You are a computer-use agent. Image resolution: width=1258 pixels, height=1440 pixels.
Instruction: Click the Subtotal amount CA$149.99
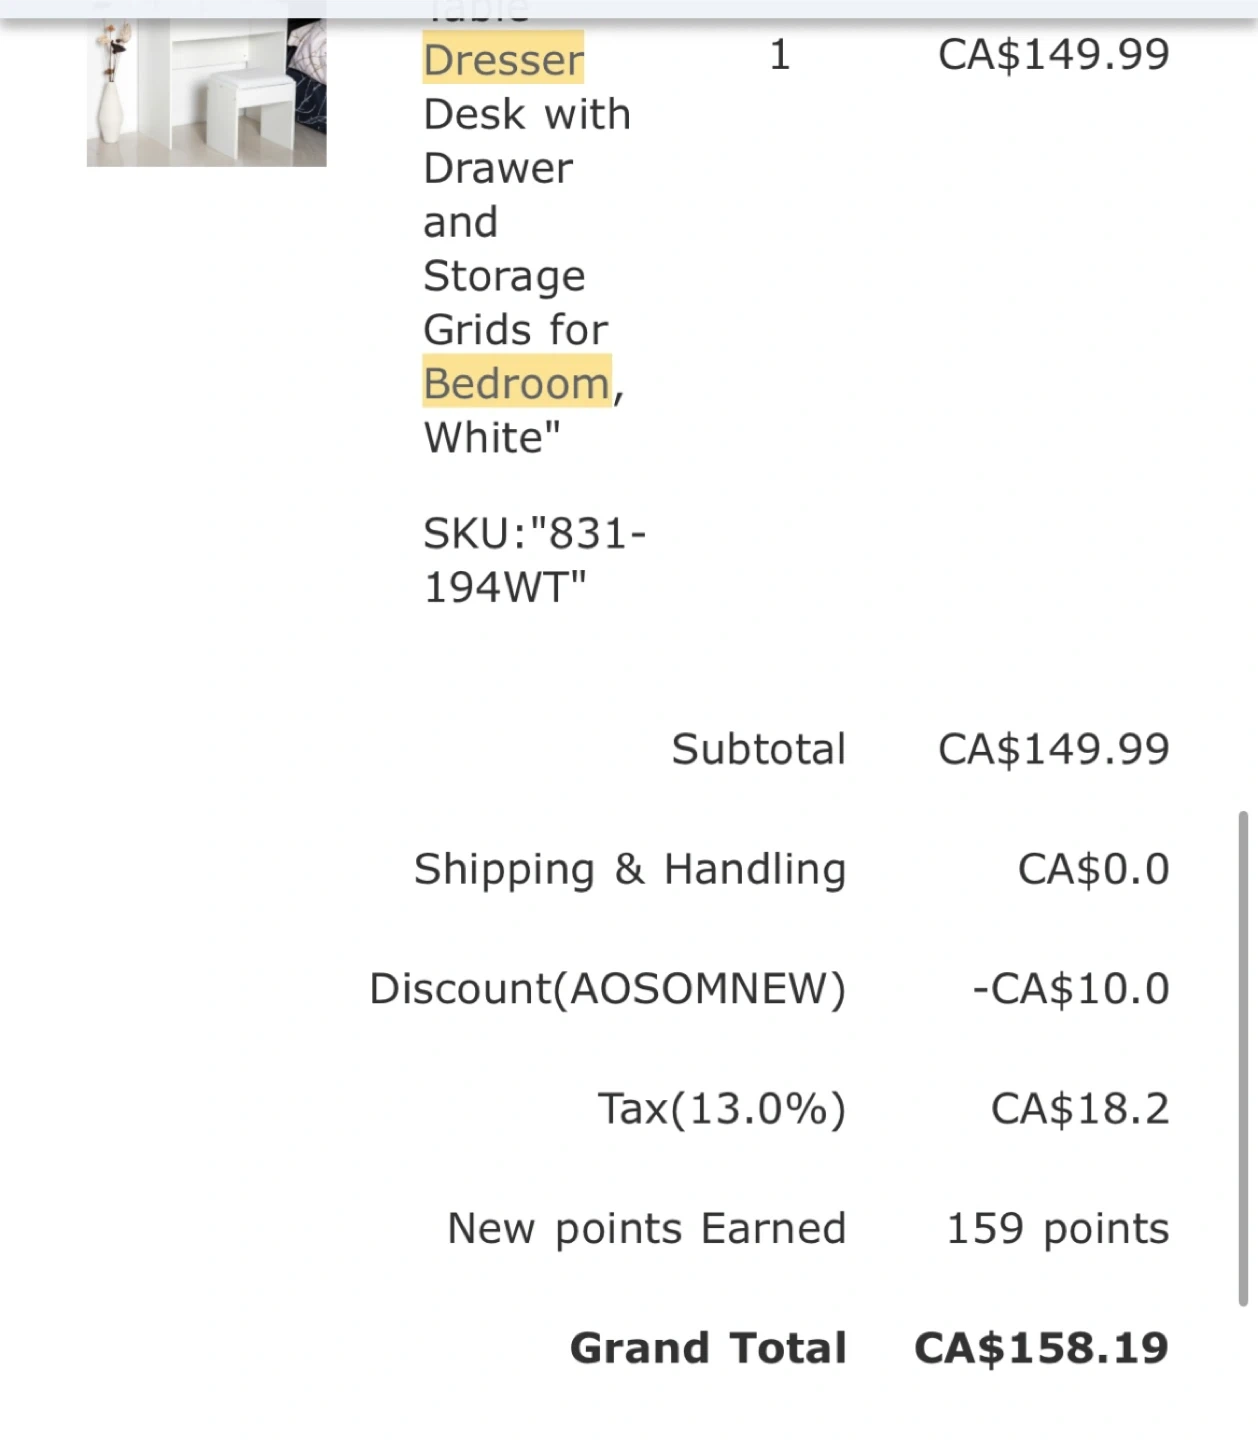pyautogui.click(x=1053, y=749)
